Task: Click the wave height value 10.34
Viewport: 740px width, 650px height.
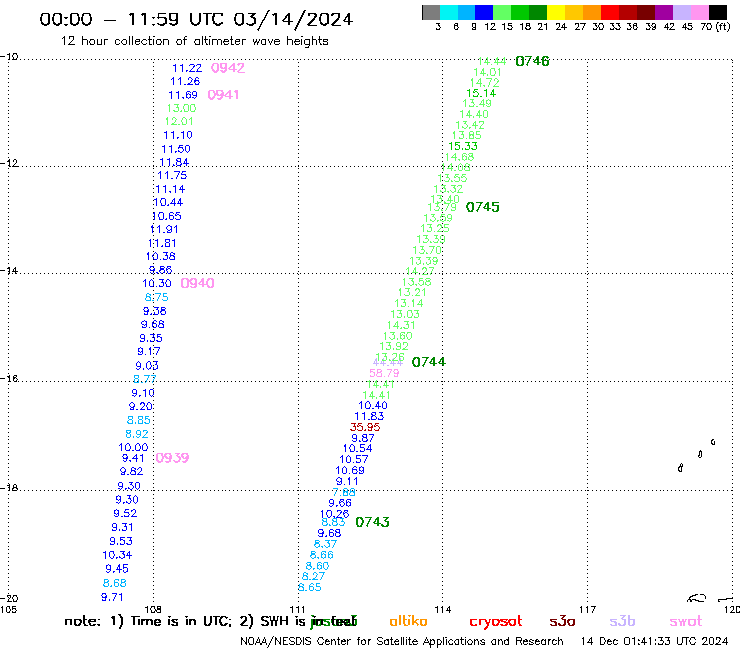Action: 117,555
